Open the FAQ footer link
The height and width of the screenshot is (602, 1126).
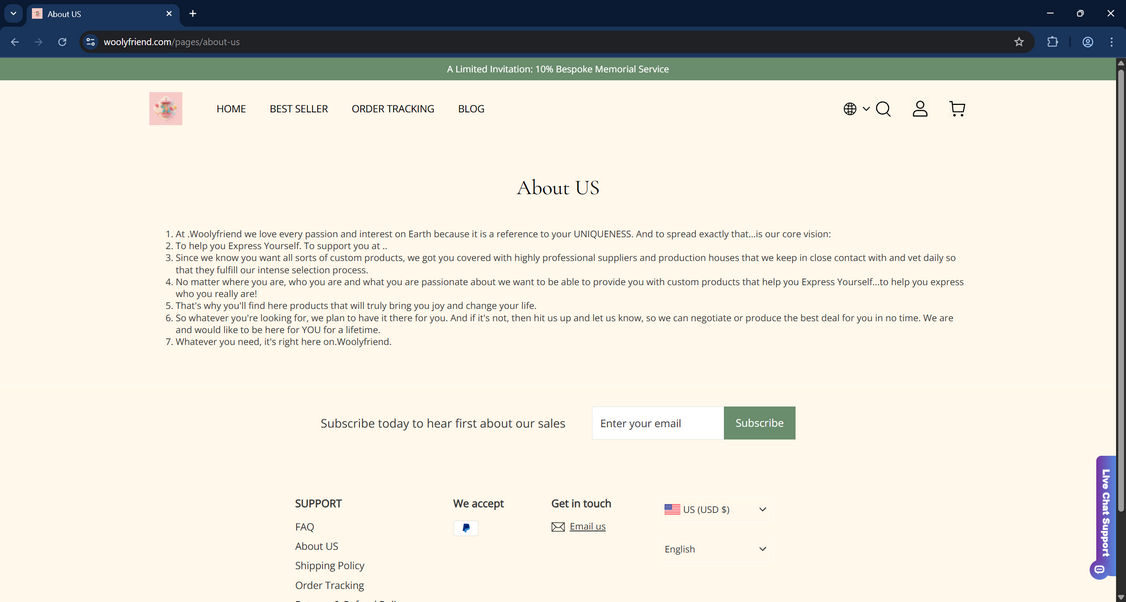click(304, 527)
